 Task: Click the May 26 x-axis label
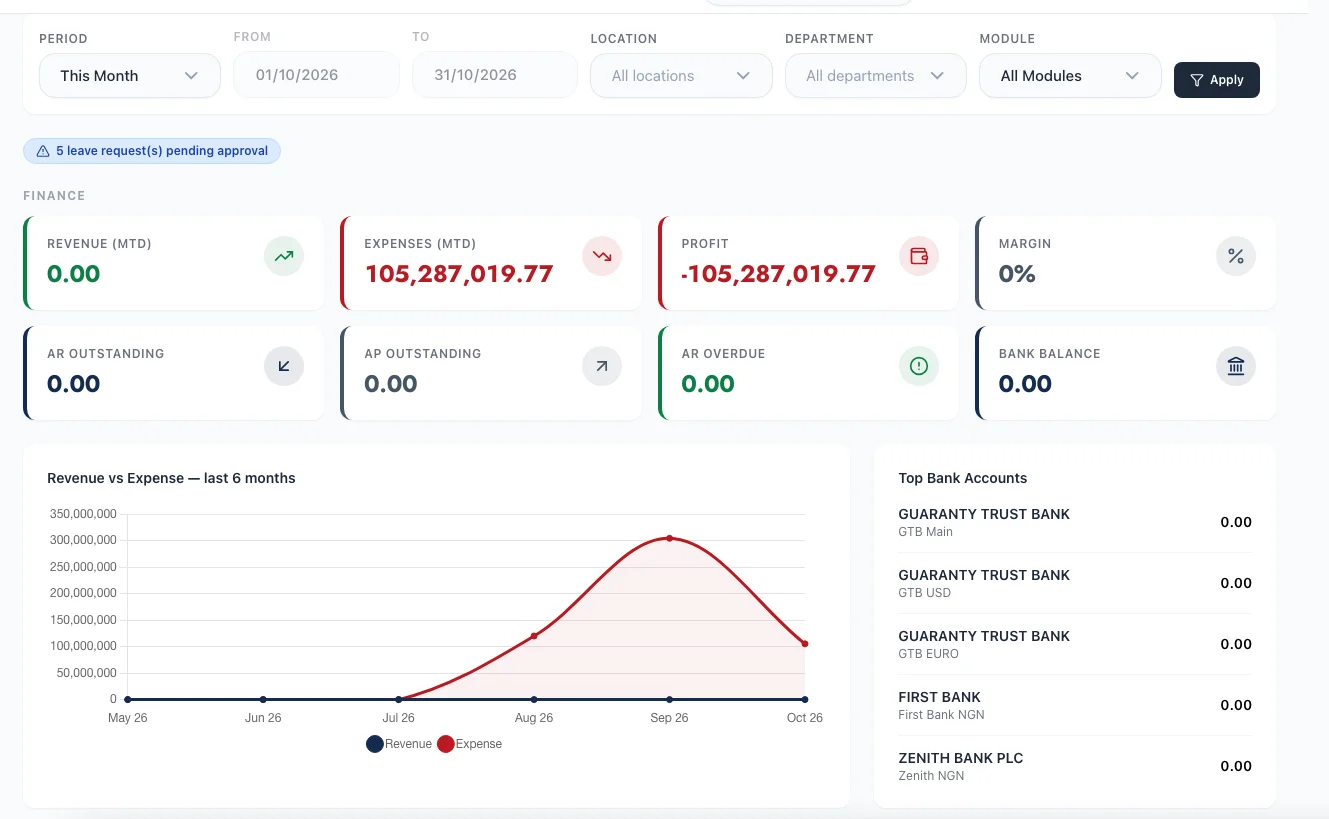tap(127, 718)
